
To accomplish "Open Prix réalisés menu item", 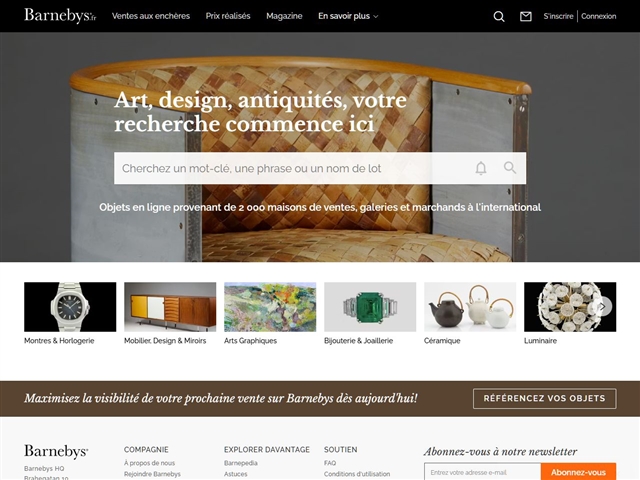I will (x=228, y=16).
